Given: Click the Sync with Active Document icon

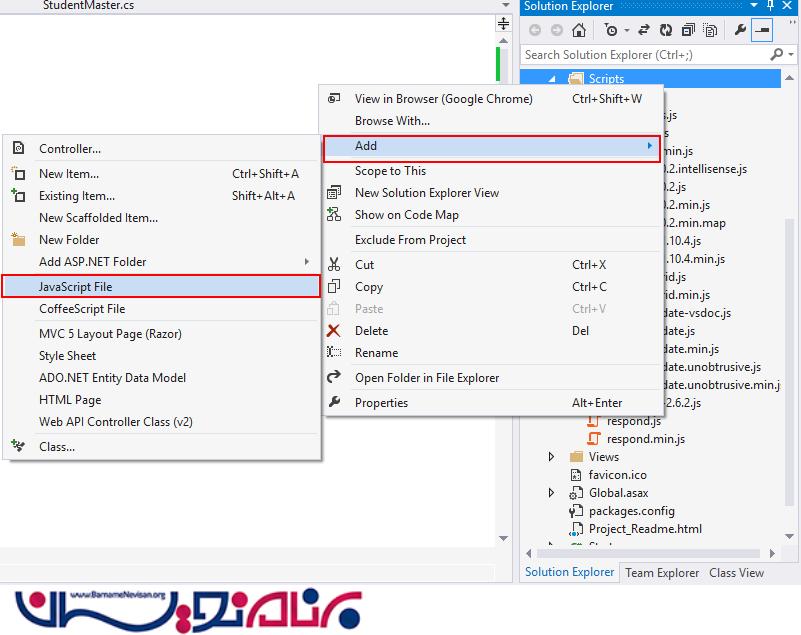Looking at the screenshot, I should click(644, 30).
